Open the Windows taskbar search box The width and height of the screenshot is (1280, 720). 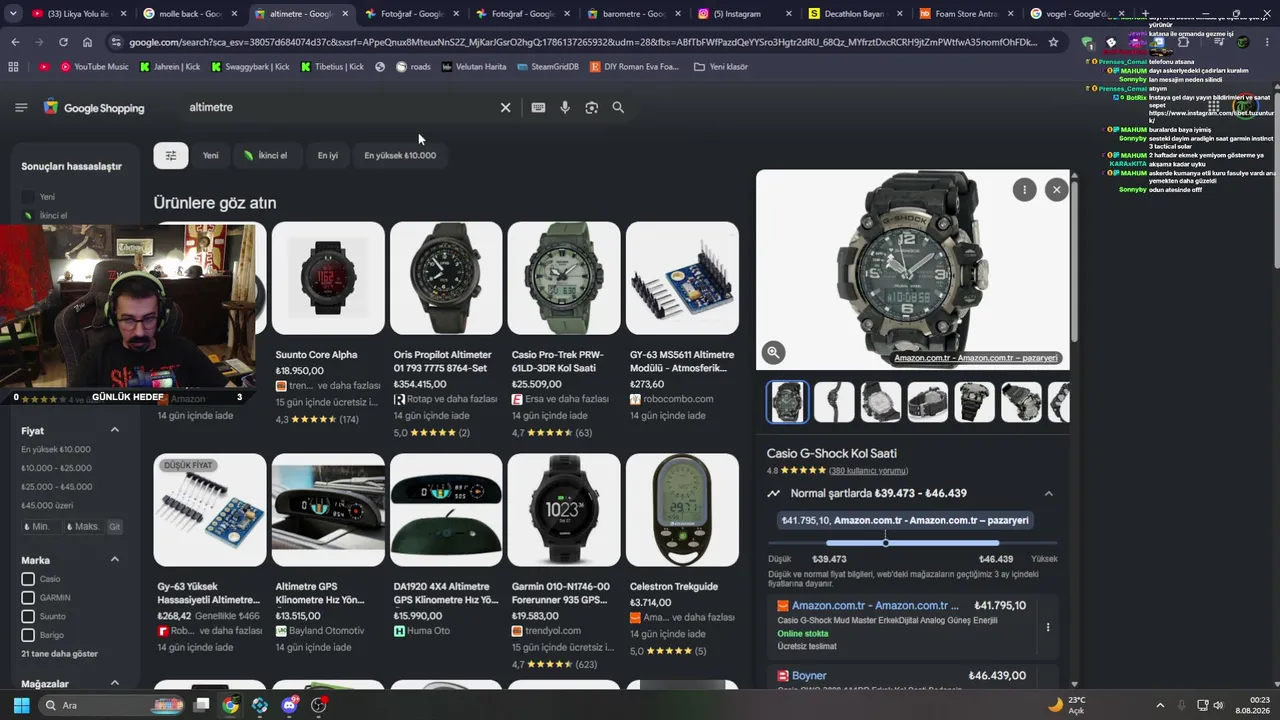110,705
